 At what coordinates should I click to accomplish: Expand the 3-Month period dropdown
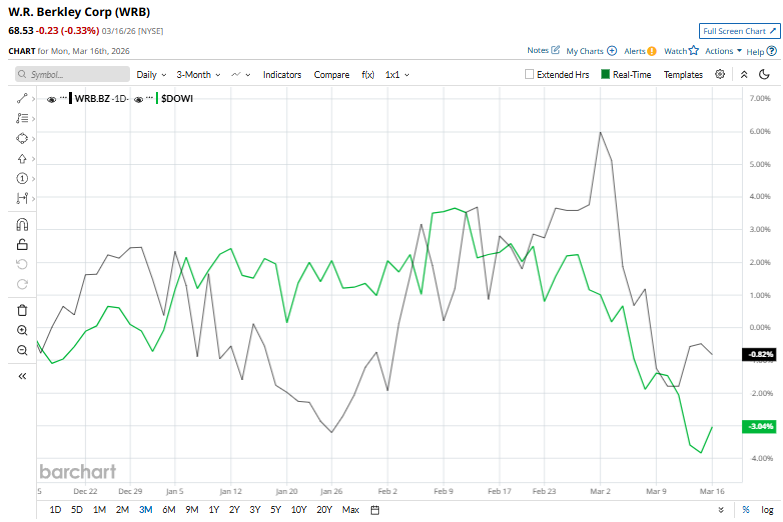point(198,74)
